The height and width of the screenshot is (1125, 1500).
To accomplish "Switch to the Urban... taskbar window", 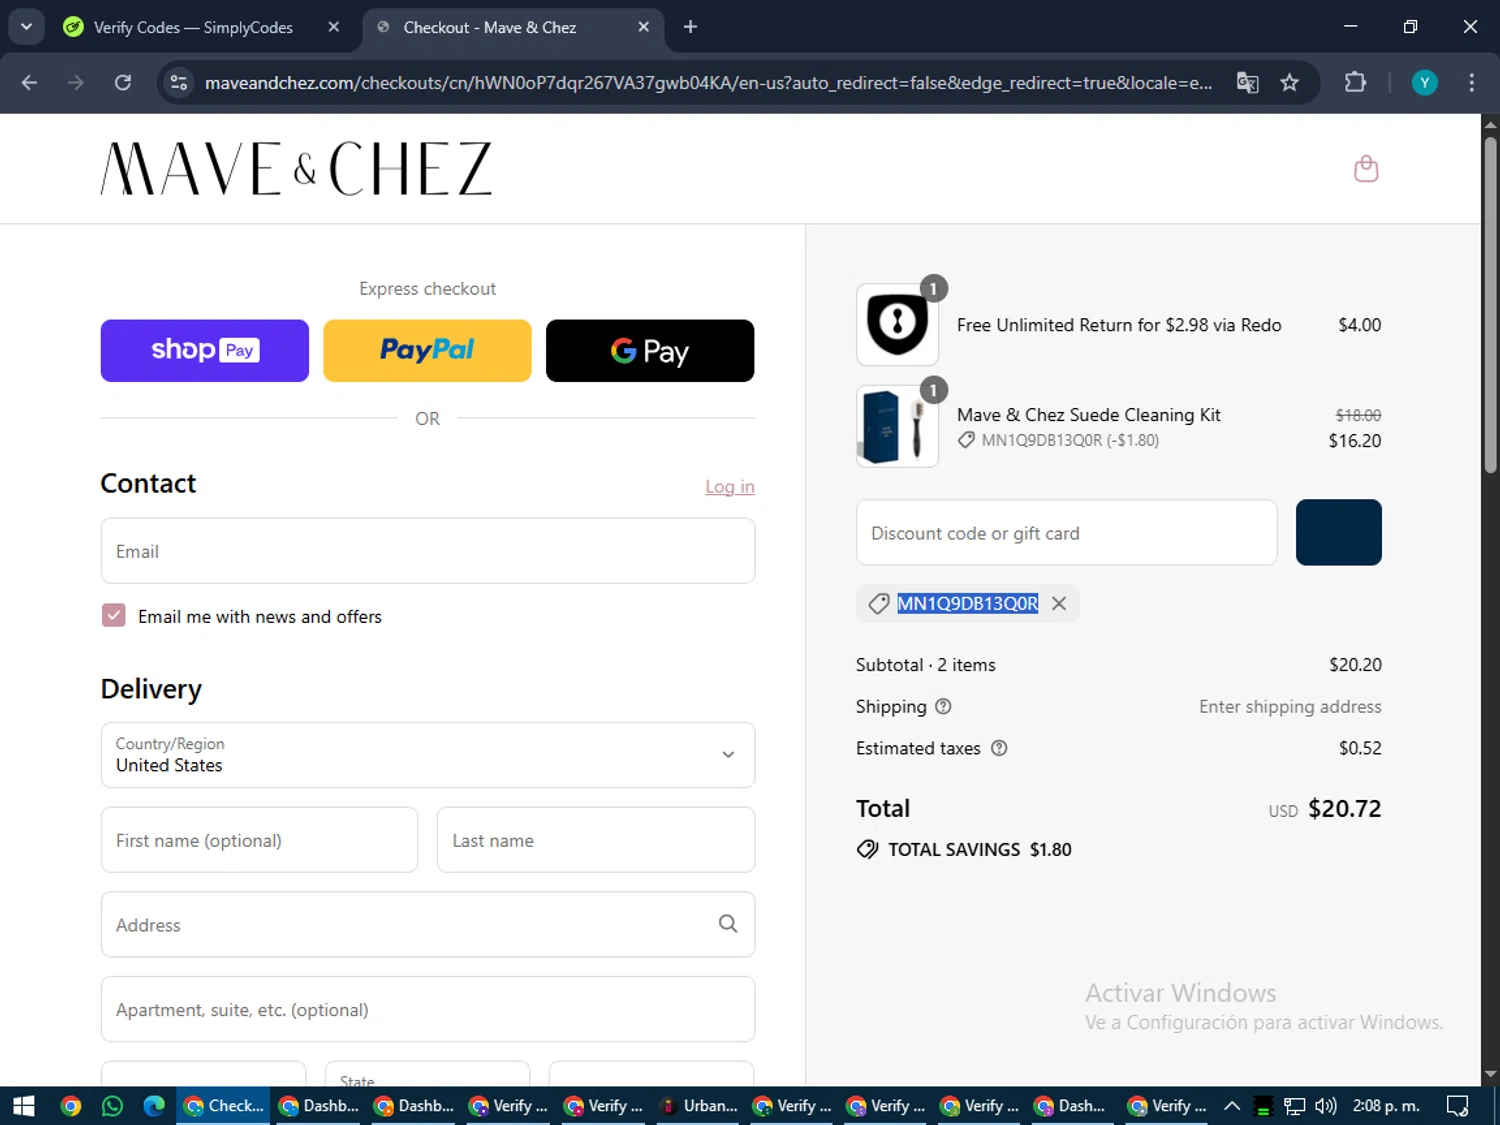I will (x=700, y=1106).
